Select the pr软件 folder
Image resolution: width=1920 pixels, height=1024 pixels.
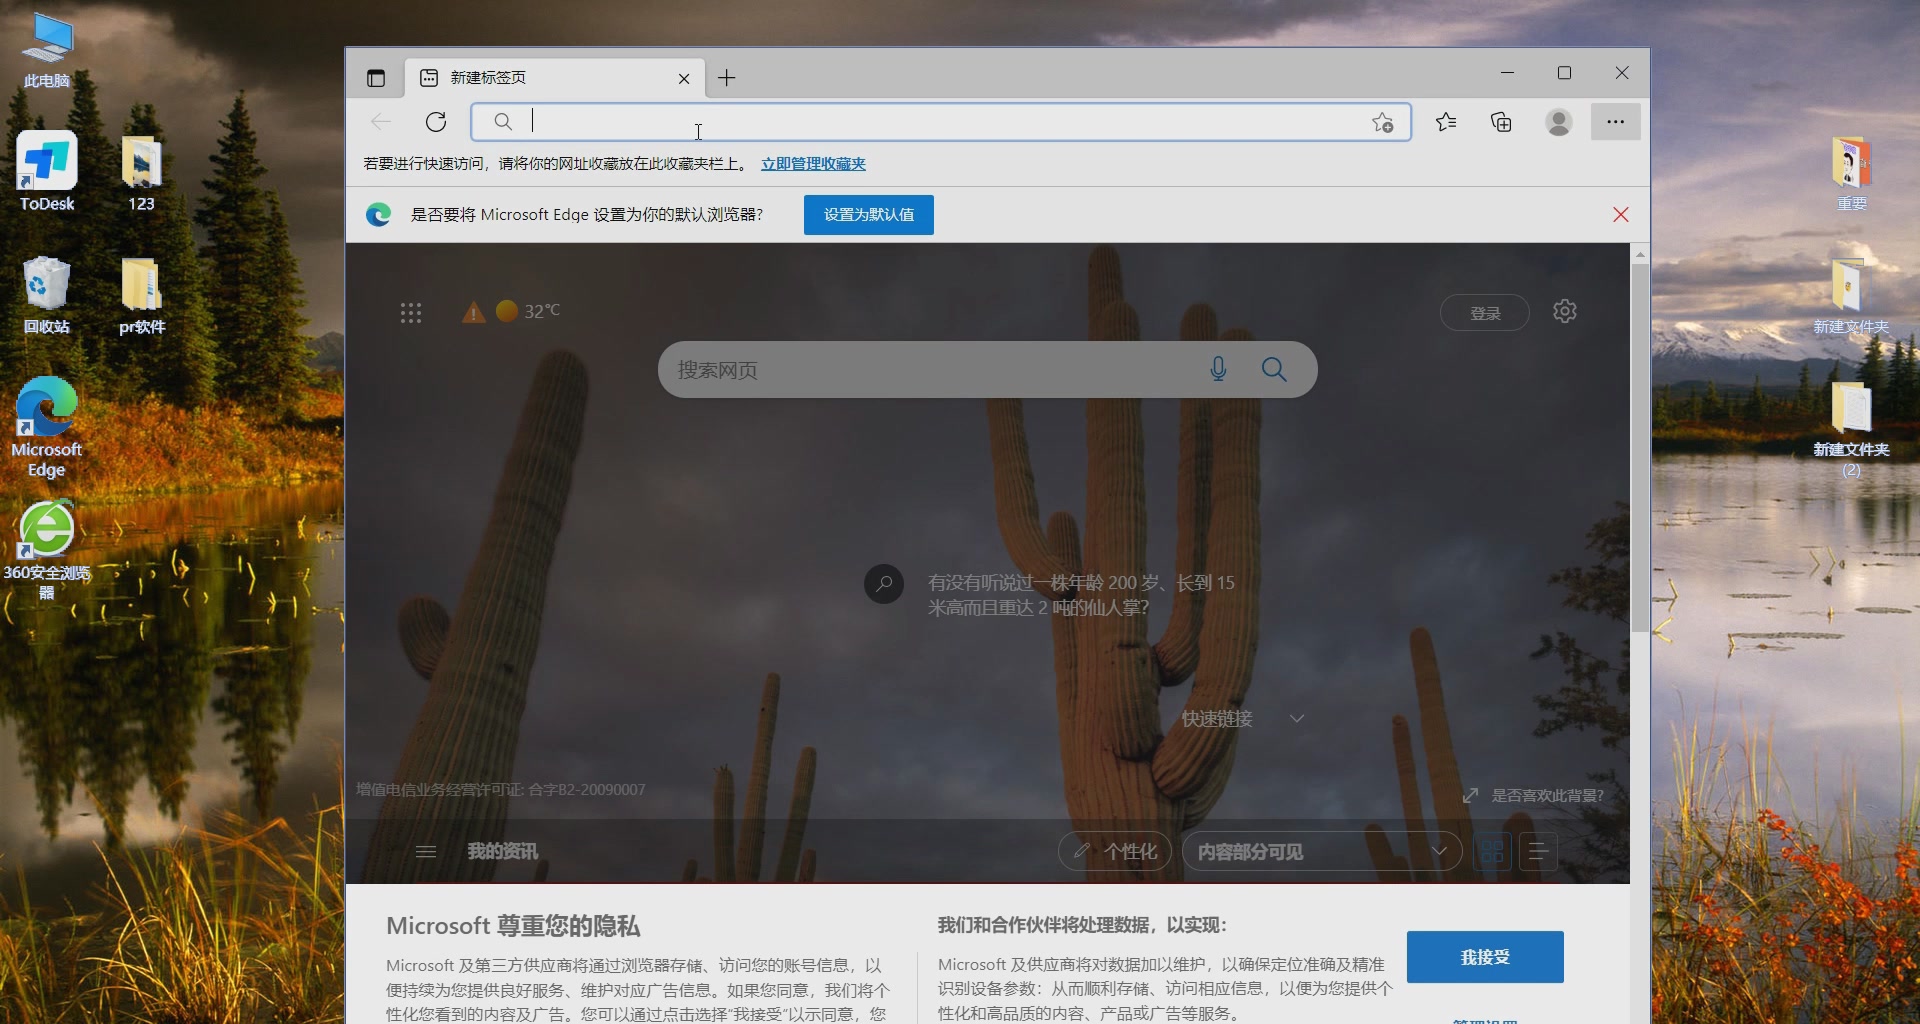click(x=141, y=295)
